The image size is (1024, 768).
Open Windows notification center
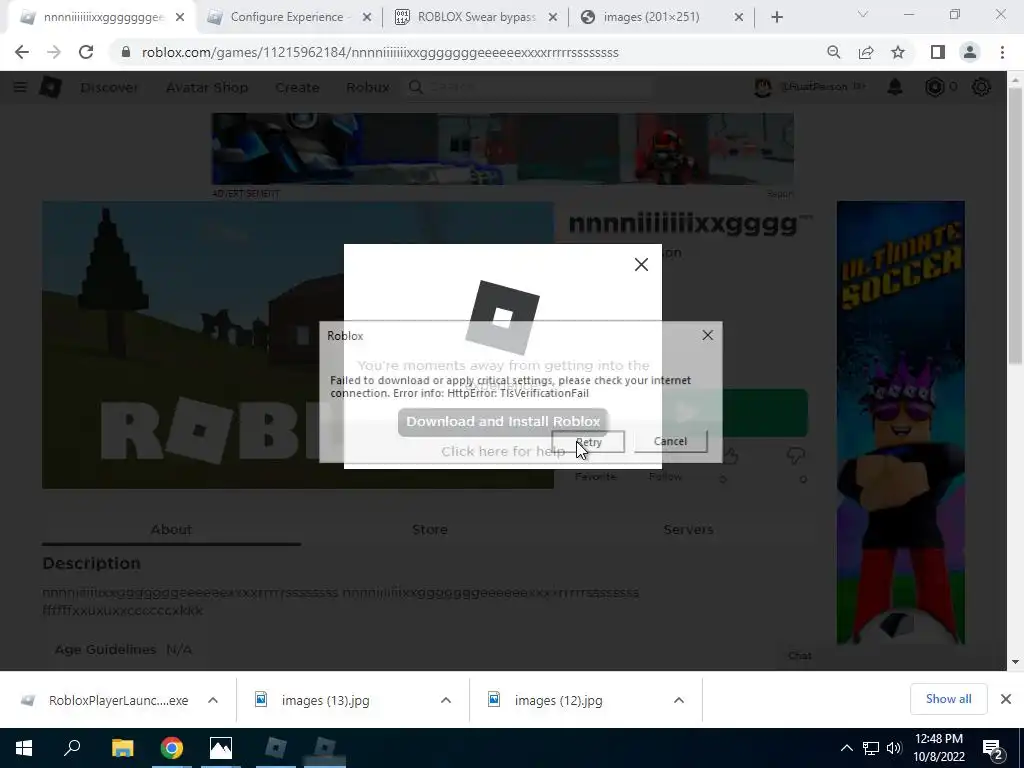tap(993, 748)
